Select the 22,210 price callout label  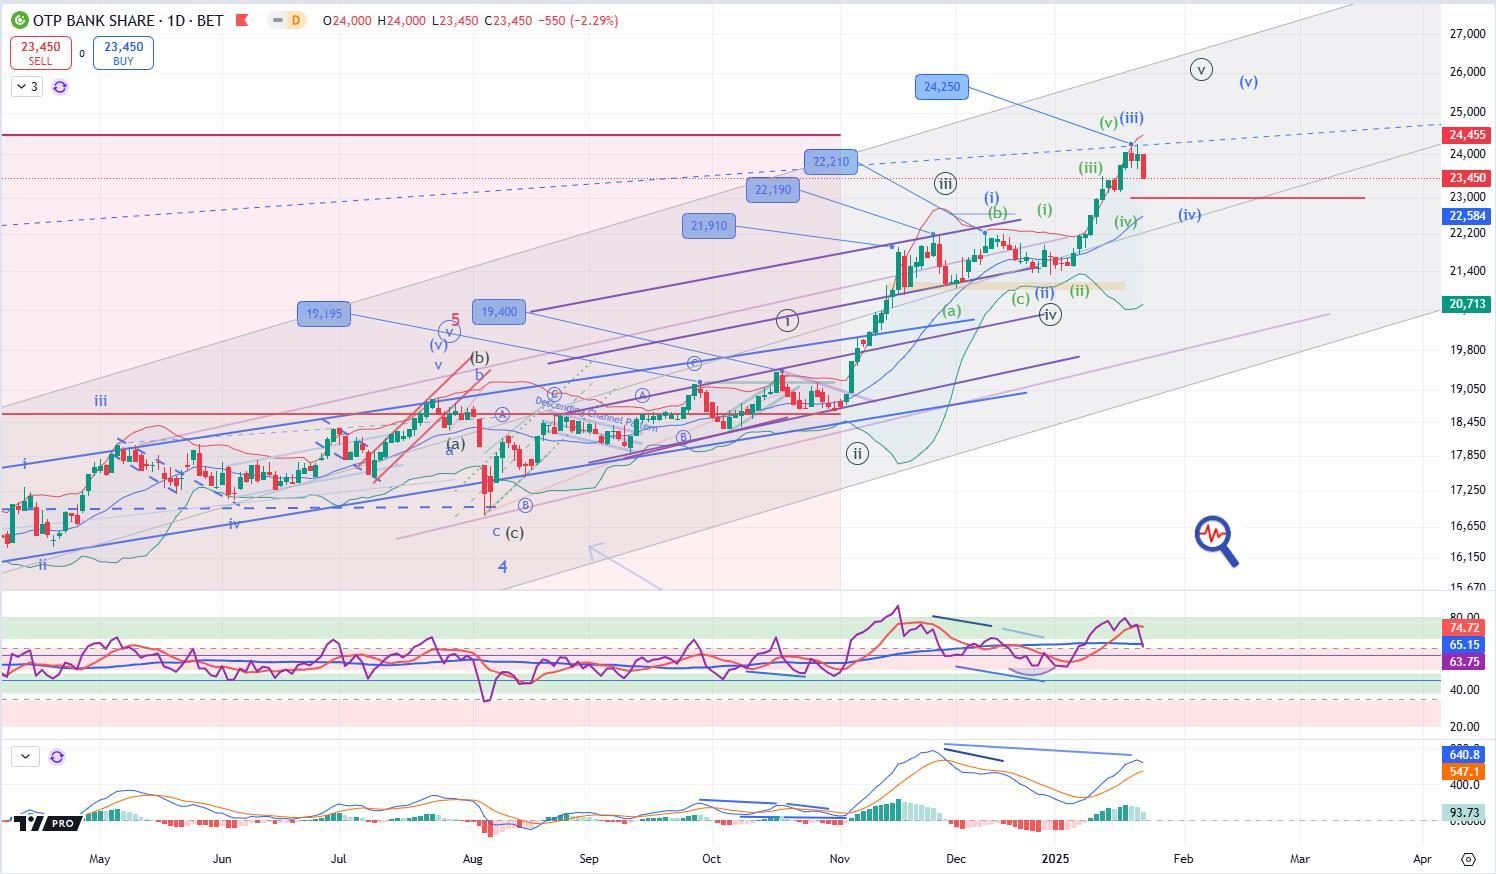pyautogui.click(x=831, y=162)
